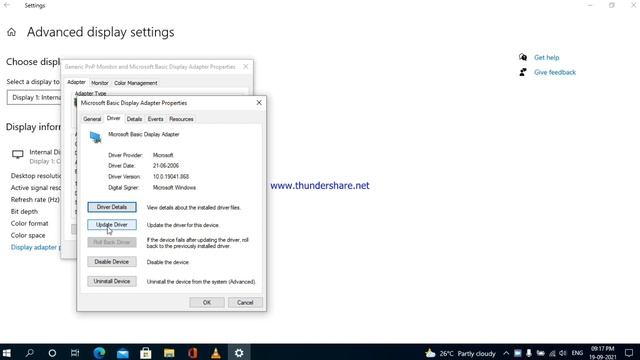This screenshot has height=360, width=640.
Task: Open the Windows Start menu
Action: click(7, 353)
